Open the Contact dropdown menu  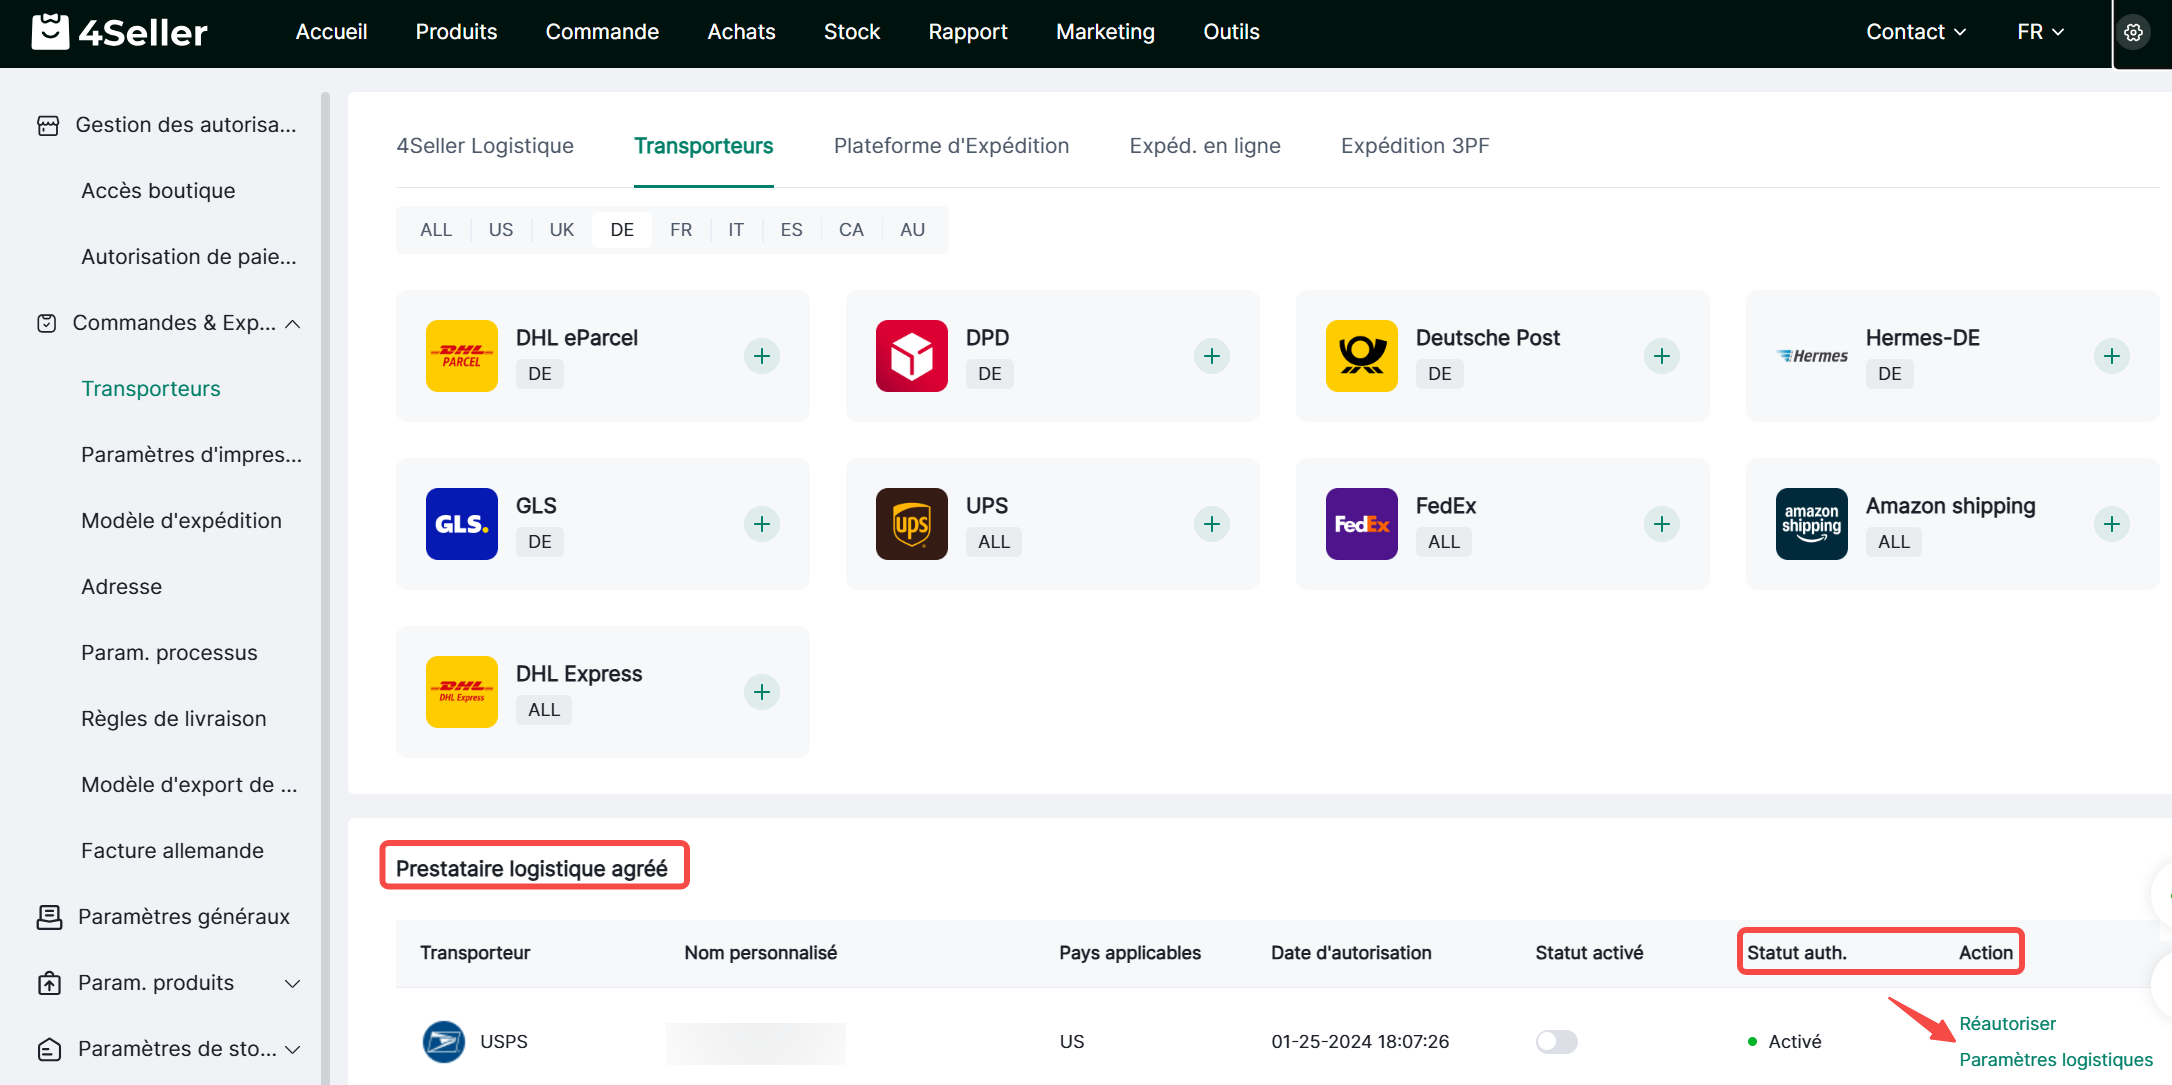pos(1915,32)
